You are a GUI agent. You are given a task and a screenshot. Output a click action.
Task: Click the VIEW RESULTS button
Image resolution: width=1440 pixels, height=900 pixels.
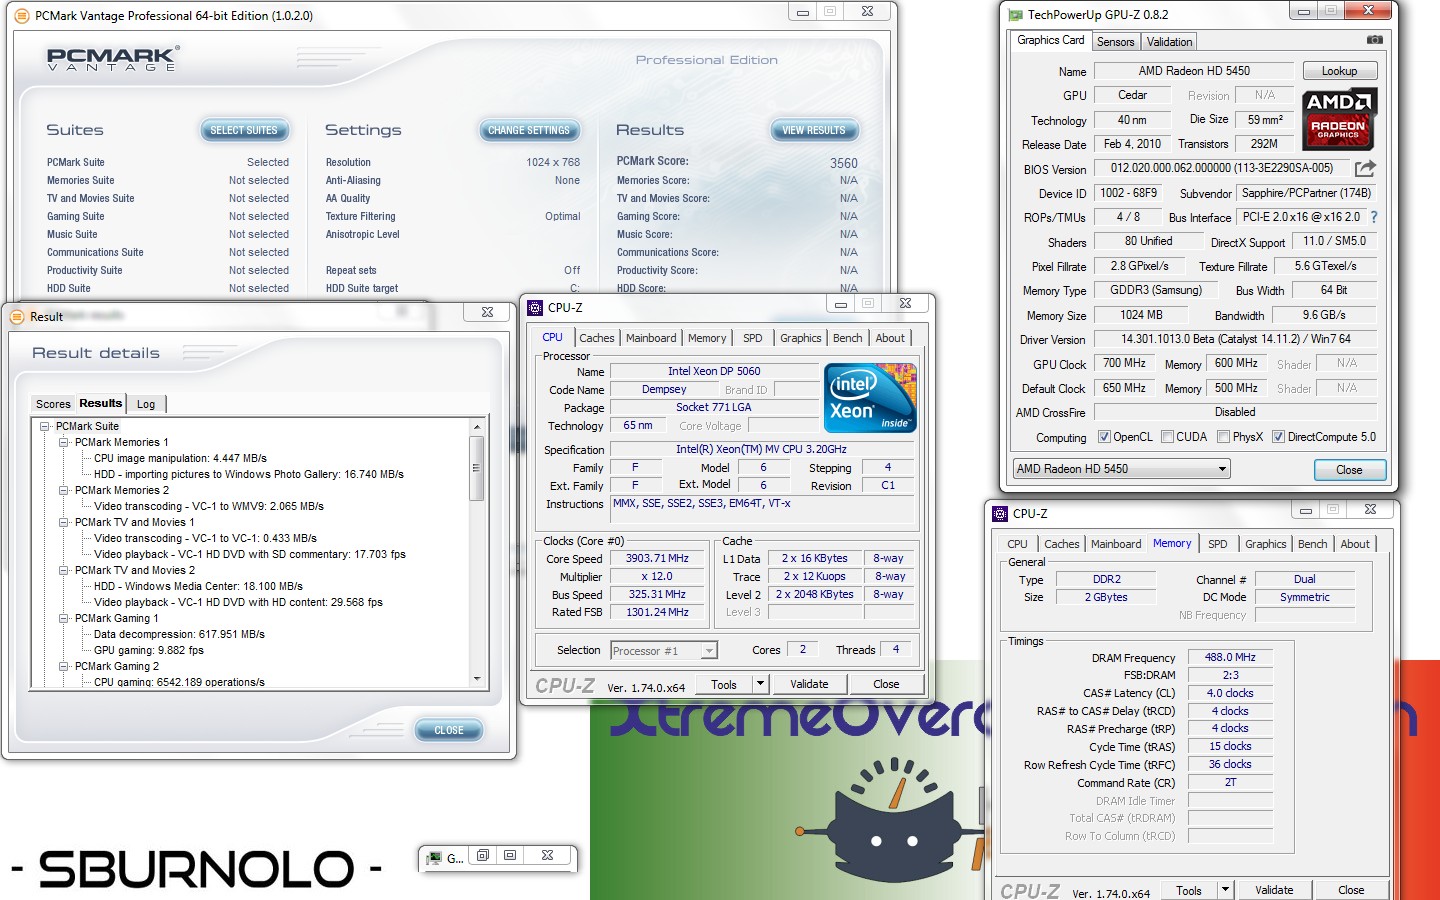pos(813,130)
